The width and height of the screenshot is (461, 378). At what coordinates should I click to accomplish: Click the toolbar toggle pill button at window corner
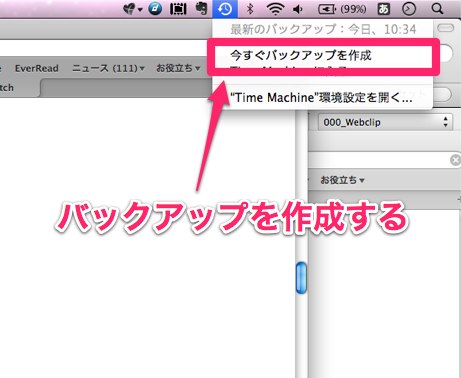(445, 28)
